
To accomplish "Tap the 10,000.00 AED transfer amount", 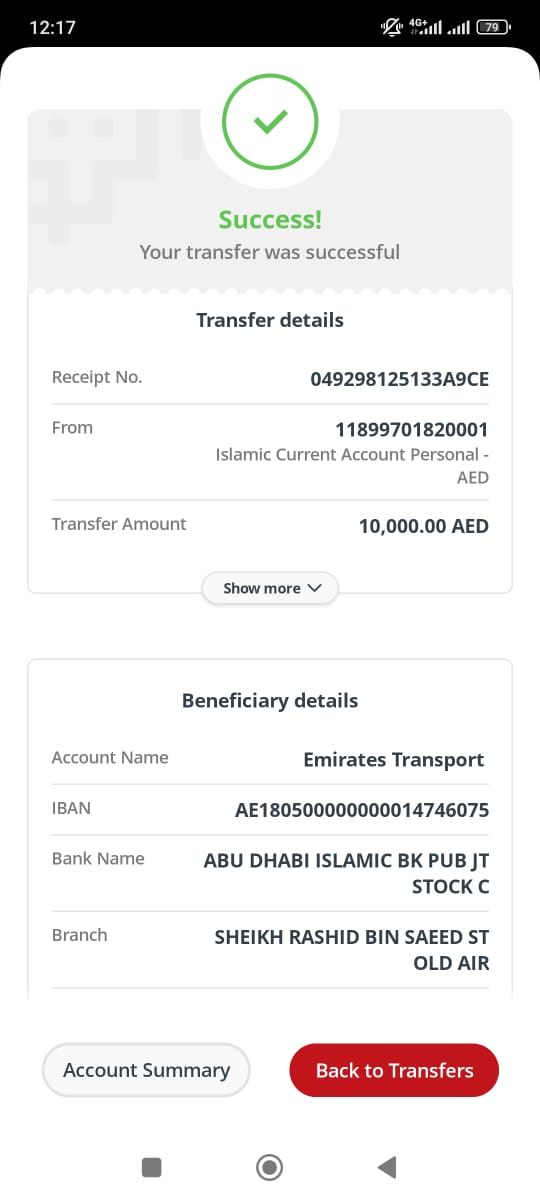I will 424,525.
